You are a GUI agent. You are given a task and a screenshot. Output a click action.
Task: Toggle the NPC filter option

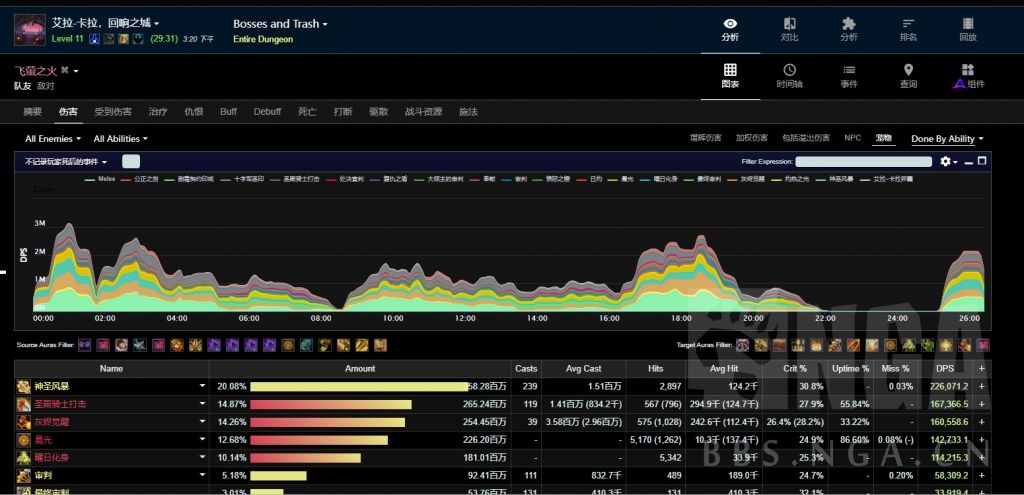852,138
